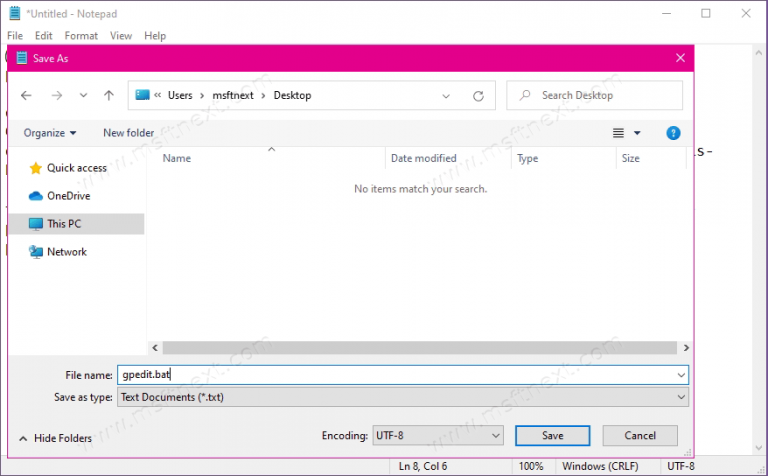Screen dimensions: 768x476
Task: Click the folder icon in address bar
Action: (142, 95)
